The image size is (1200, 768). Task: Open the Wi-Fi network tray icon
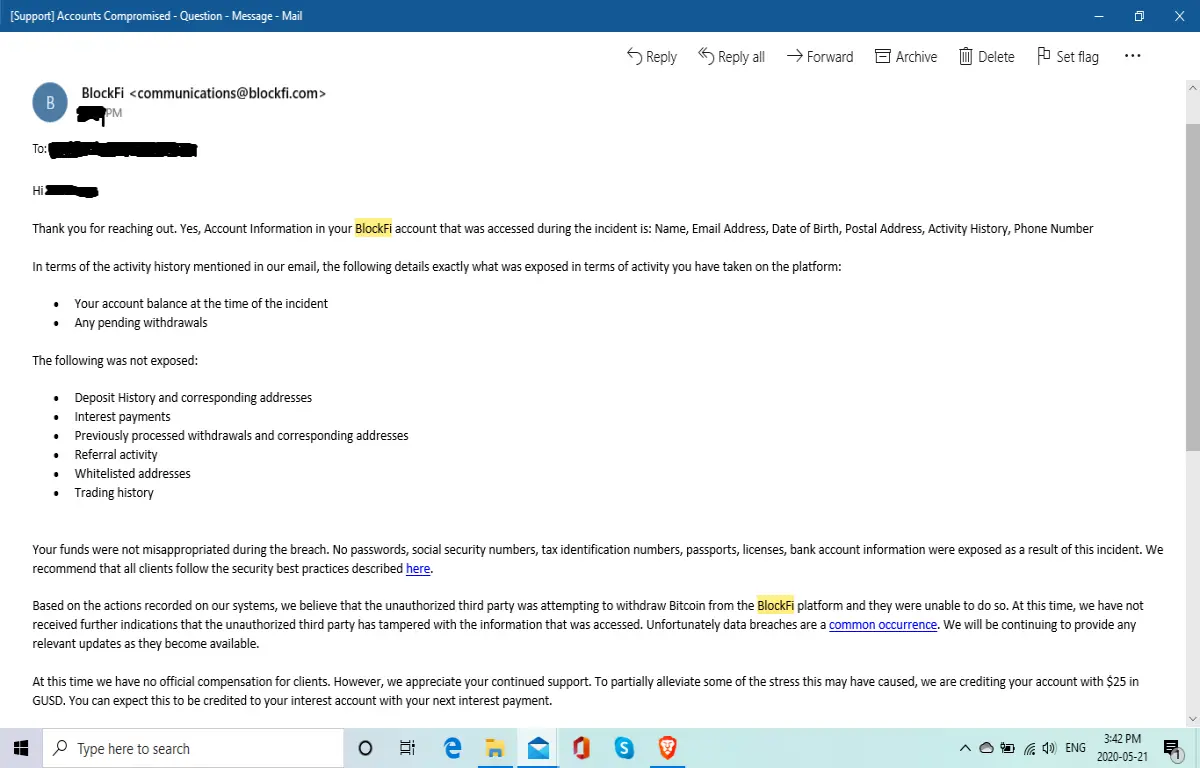tap(1029, 748)
